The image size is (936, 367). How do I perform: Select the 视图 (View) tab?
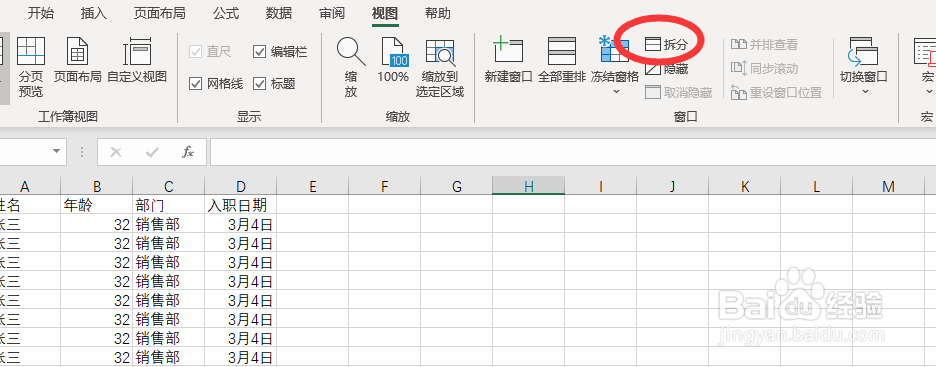385,13
